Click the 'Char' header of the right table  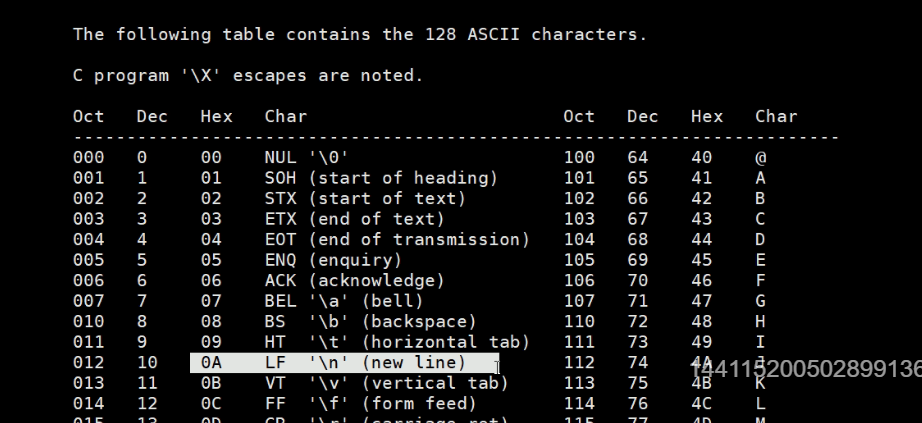[776, 116]
